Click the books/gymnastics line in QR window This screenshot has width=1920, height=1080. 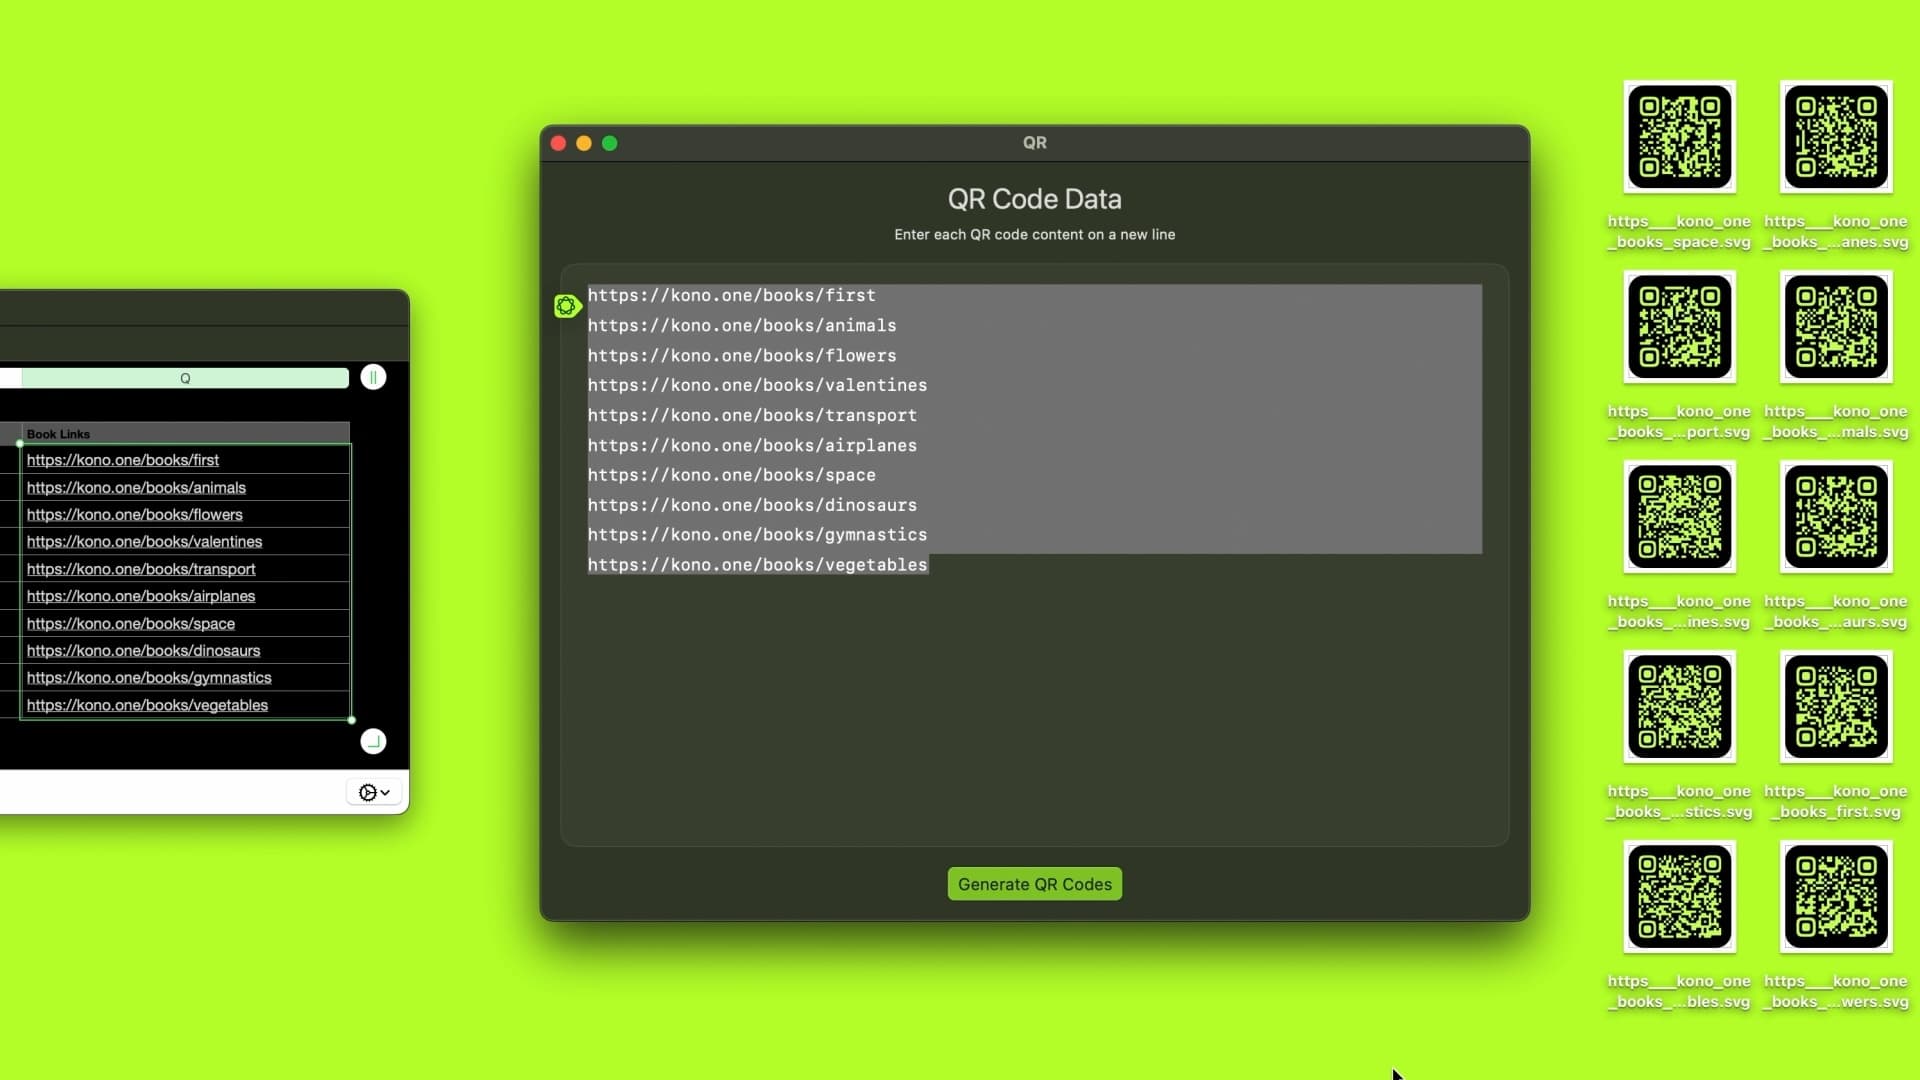(x=758, y=535)
